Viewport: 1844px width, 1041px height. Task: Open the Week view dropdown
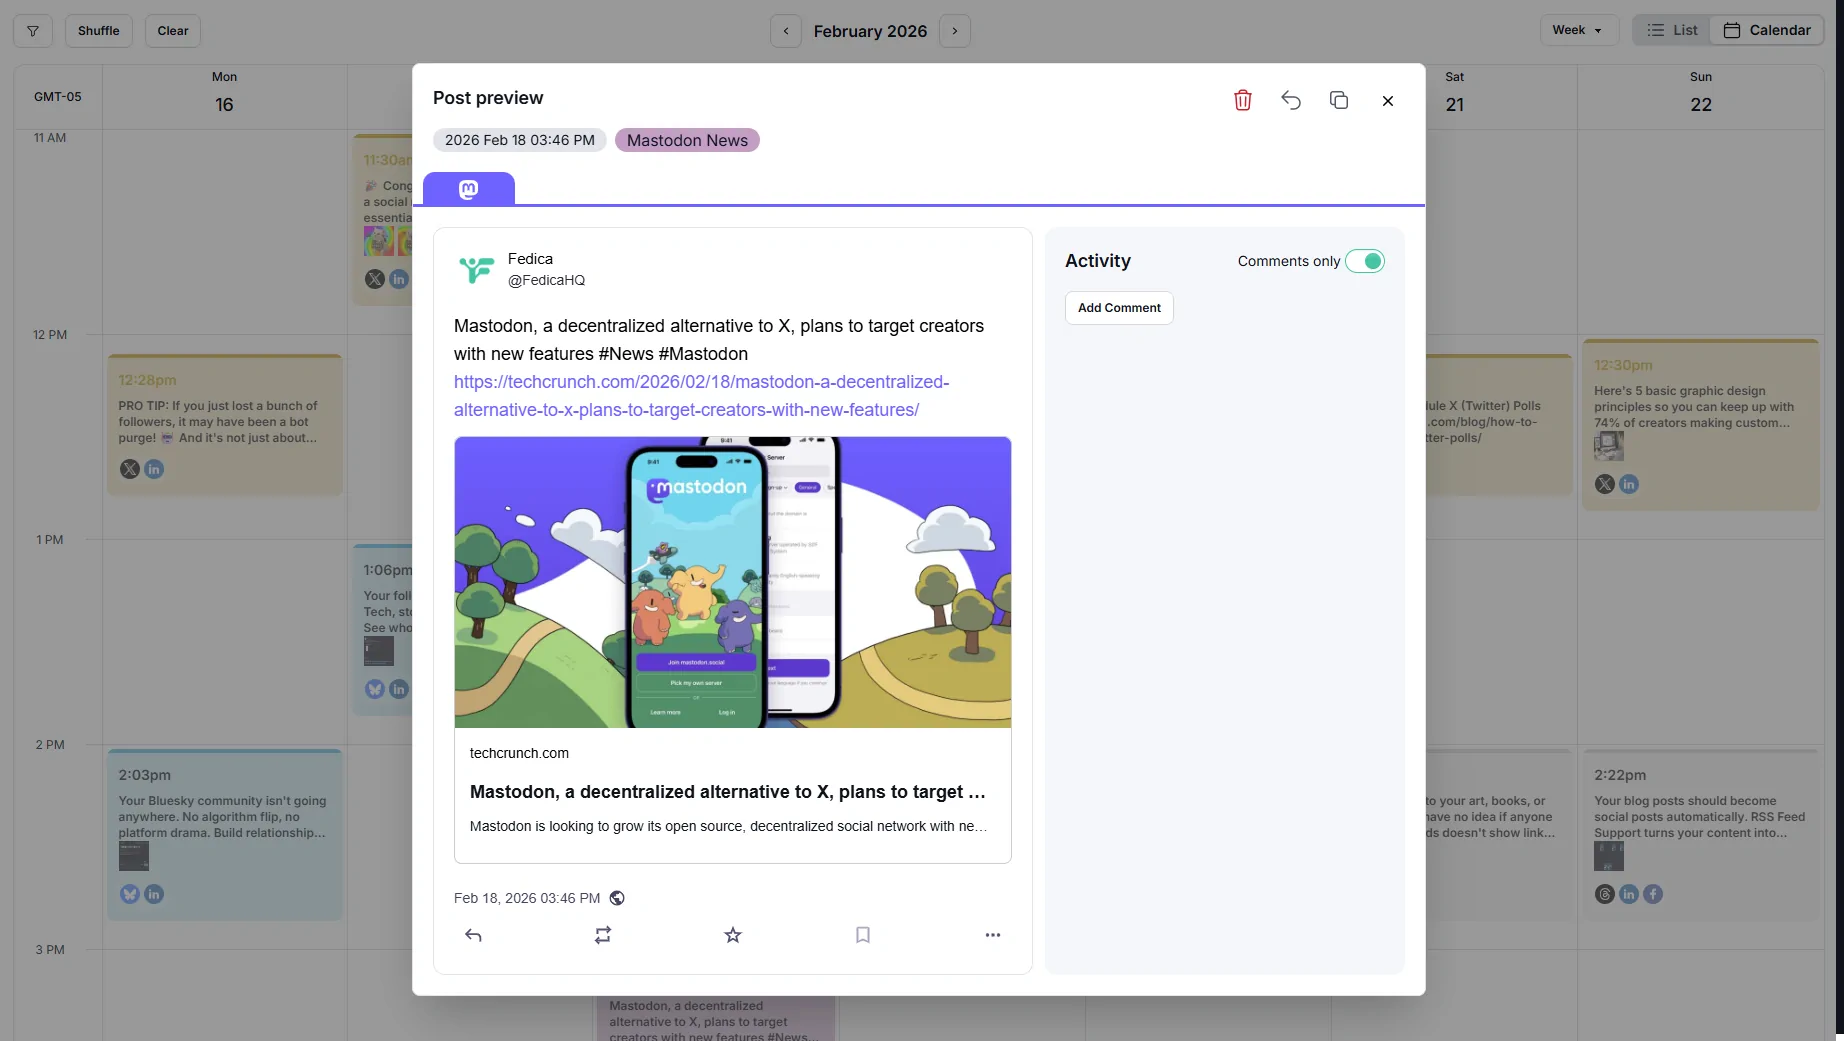click(1577, 30)
